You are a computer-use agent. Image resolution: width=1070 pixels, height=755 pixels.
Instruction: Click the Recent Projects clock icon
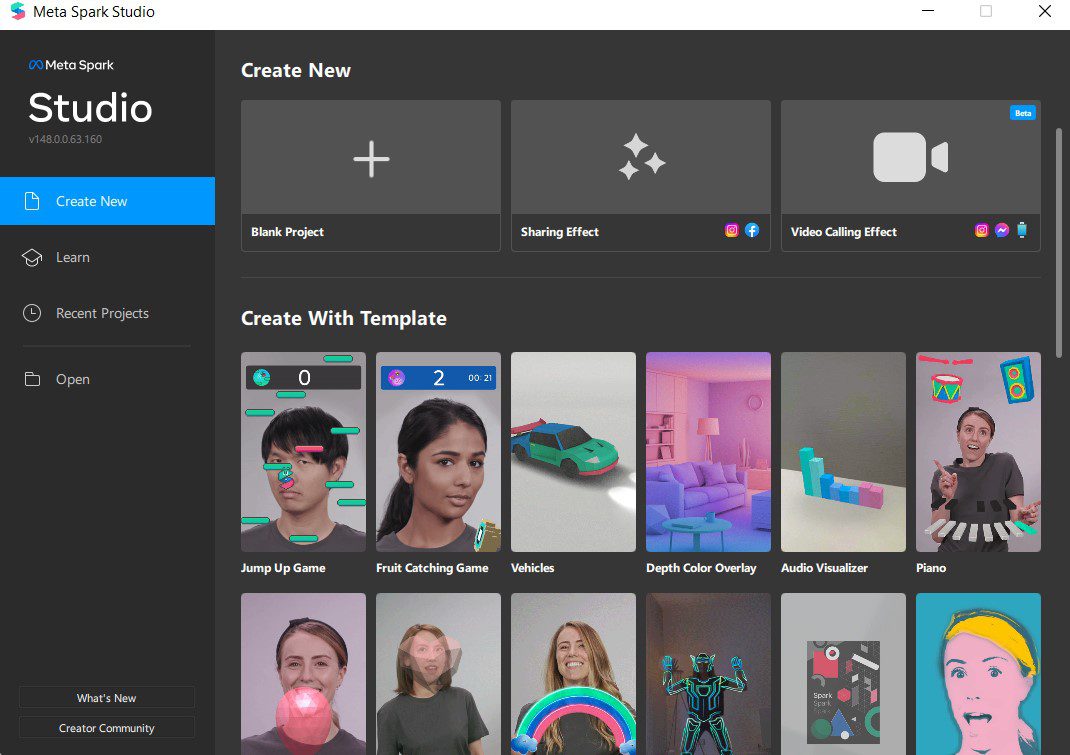pyautogui.click(x=33, y=314)
